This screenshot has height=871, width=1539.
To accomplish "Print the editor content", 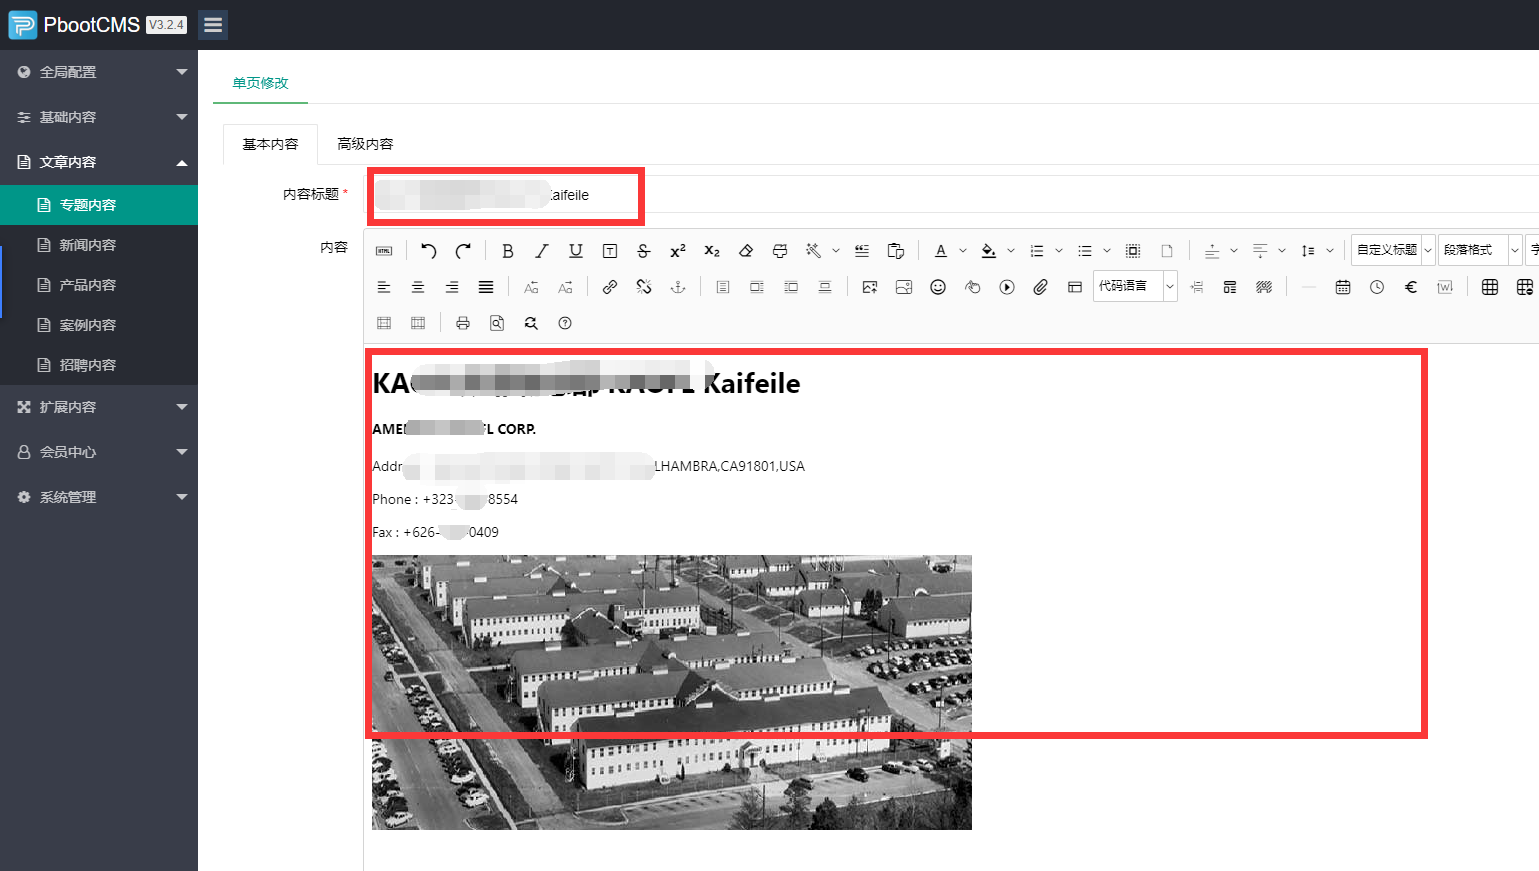I will pyautogui.click(x=463, y=323).
